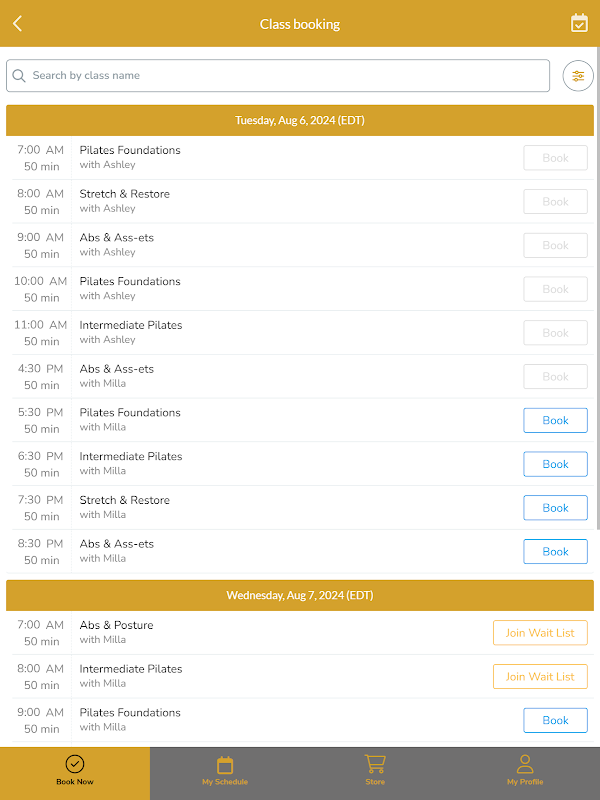Open the Store shopping cart icon
This screenshot has height=800, width=600.
pyautogui.click(x=375, y=764)
